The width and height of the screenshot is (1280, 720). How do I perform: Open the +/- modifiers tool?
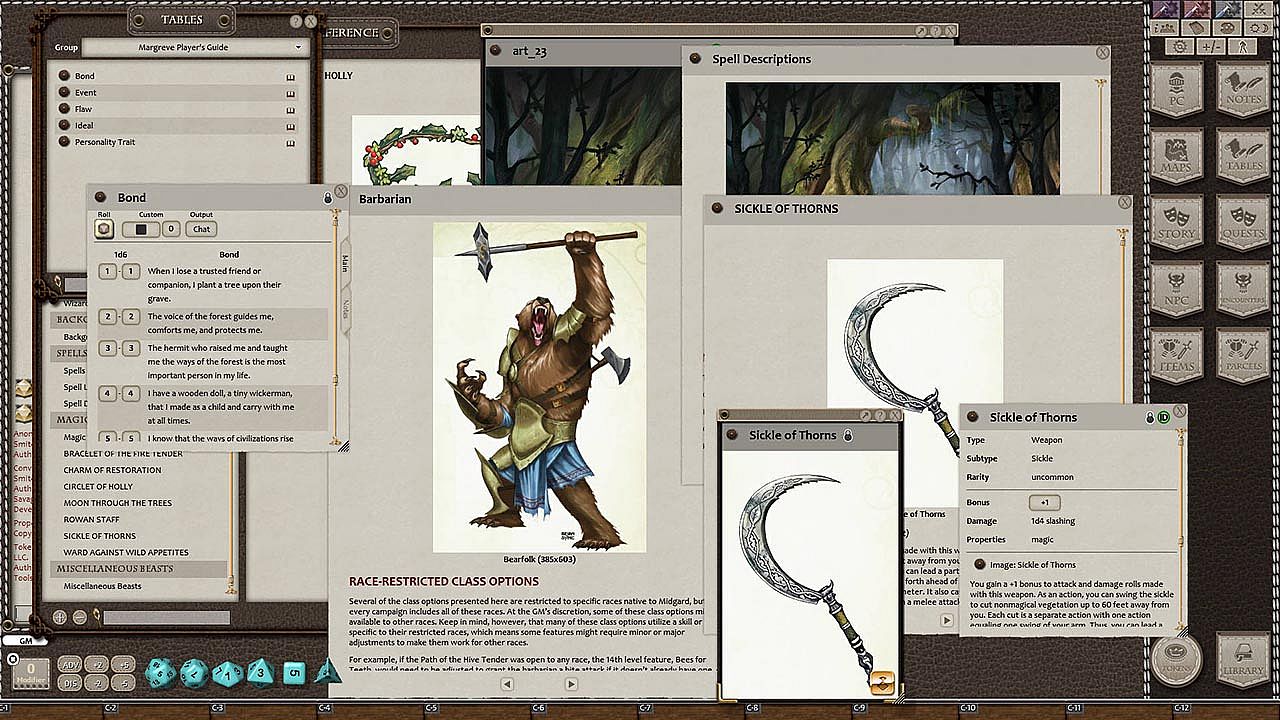(1211, 46)
